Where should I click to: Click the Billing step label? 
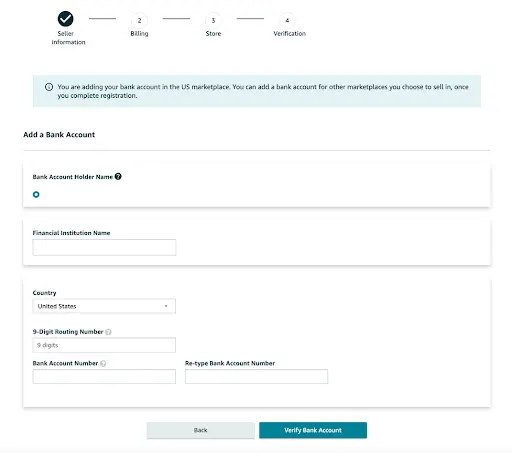(x=139, y=34)
